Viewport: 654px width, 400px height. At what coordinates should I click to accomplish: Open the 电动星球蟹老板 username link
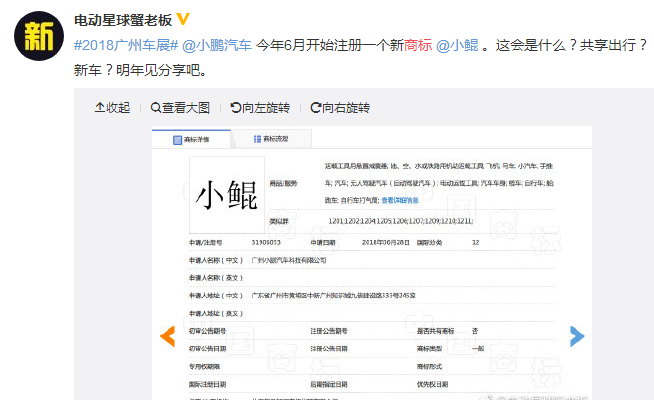(123, 20)
